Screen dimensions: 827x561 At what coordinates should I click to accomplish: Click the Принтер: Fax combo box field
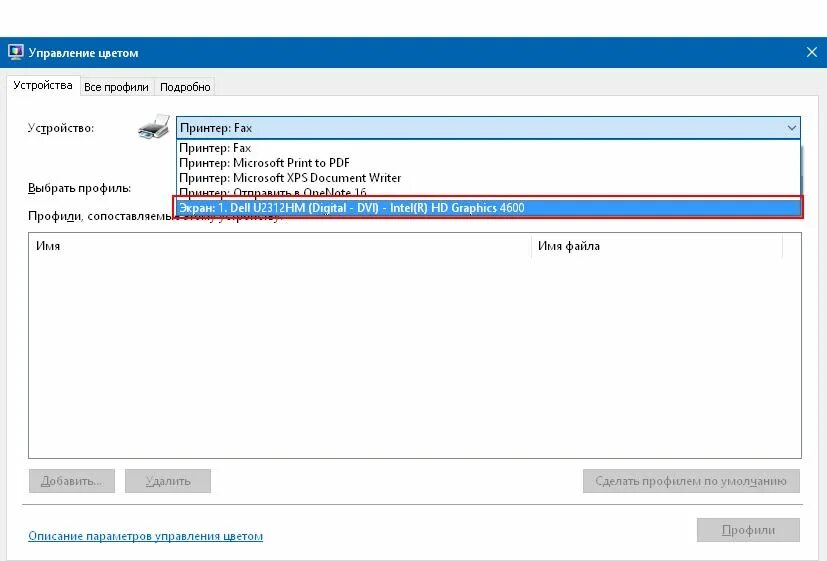coord(488,128)
